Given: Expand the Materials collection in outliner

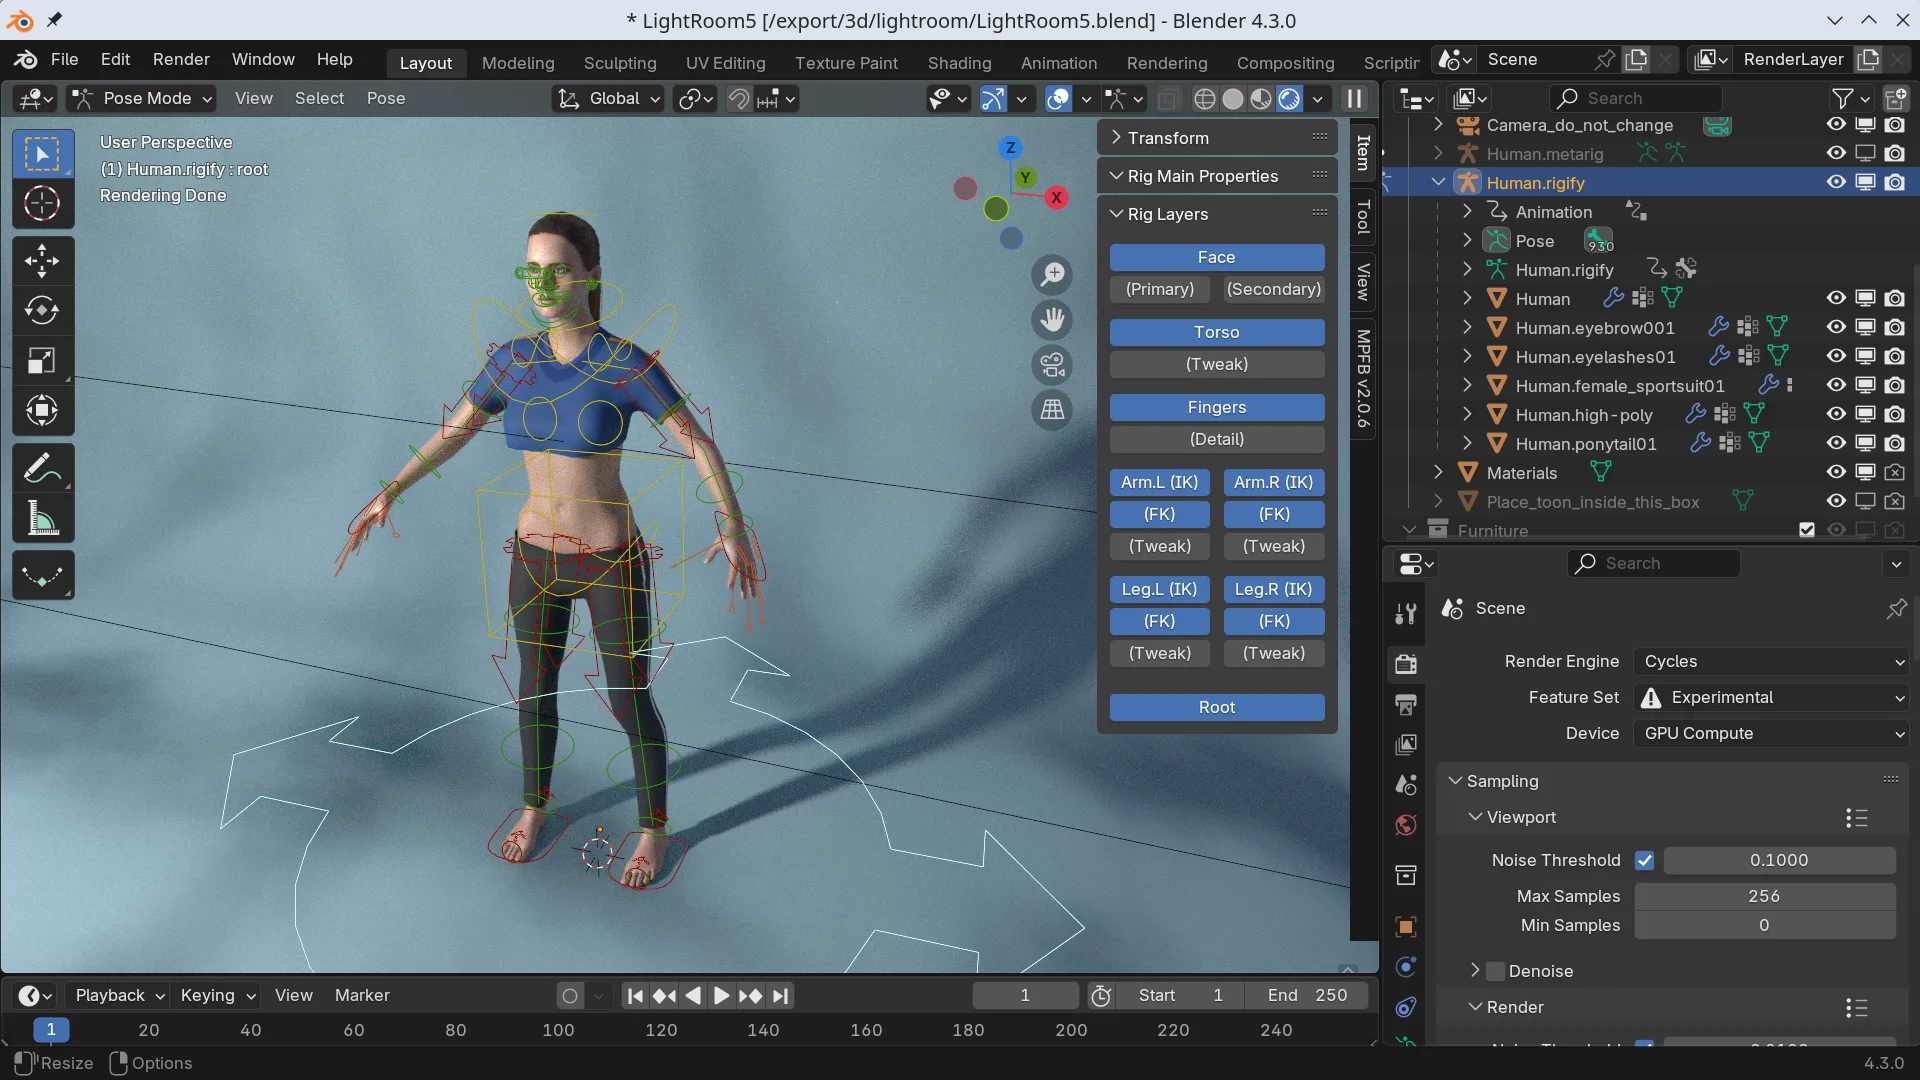Looking at the screenshot, I should pos(1438,472).
